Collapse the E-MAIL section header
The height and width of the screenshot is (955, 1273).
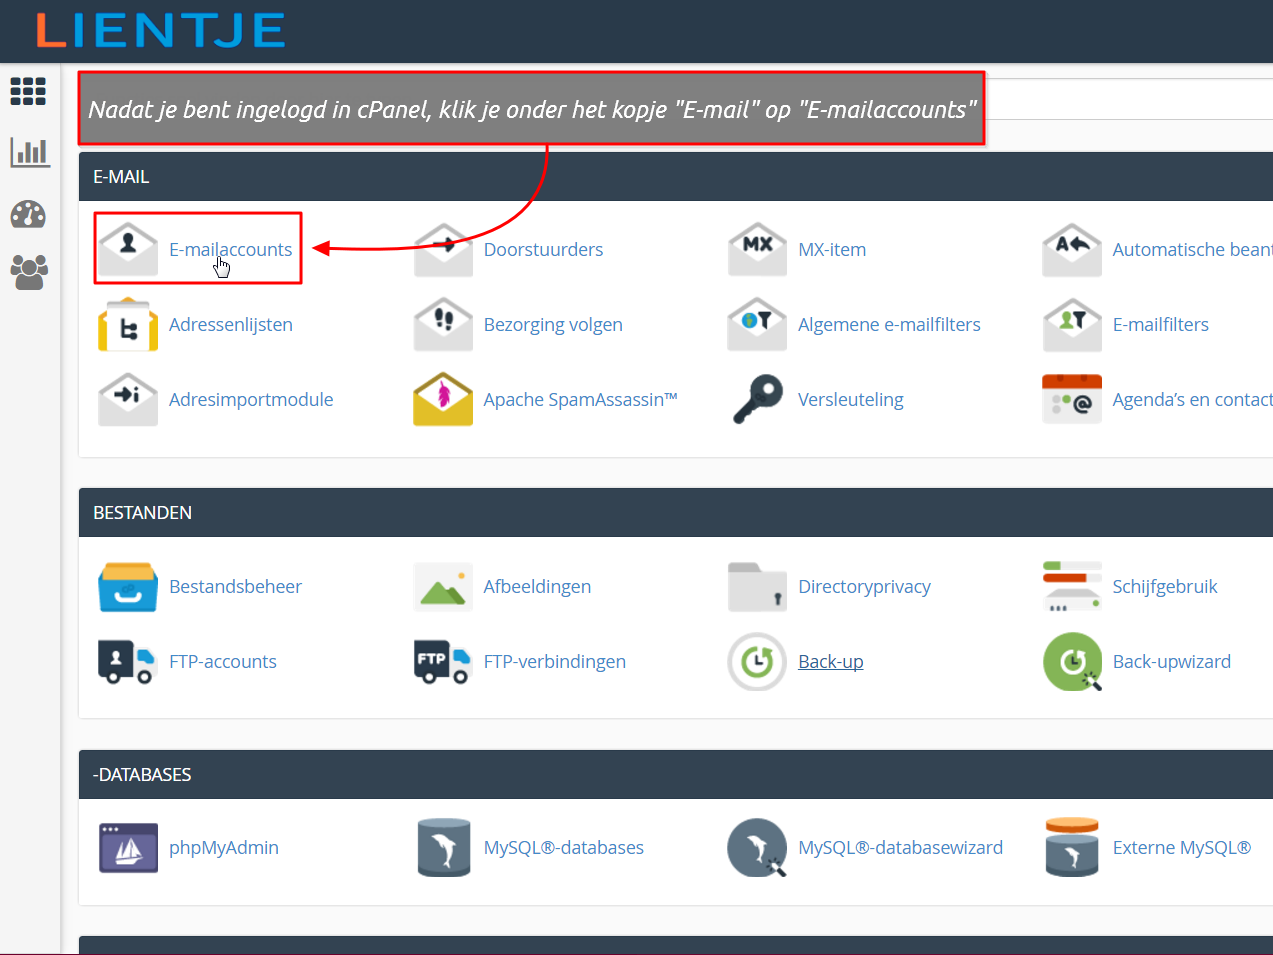(121, 177)
